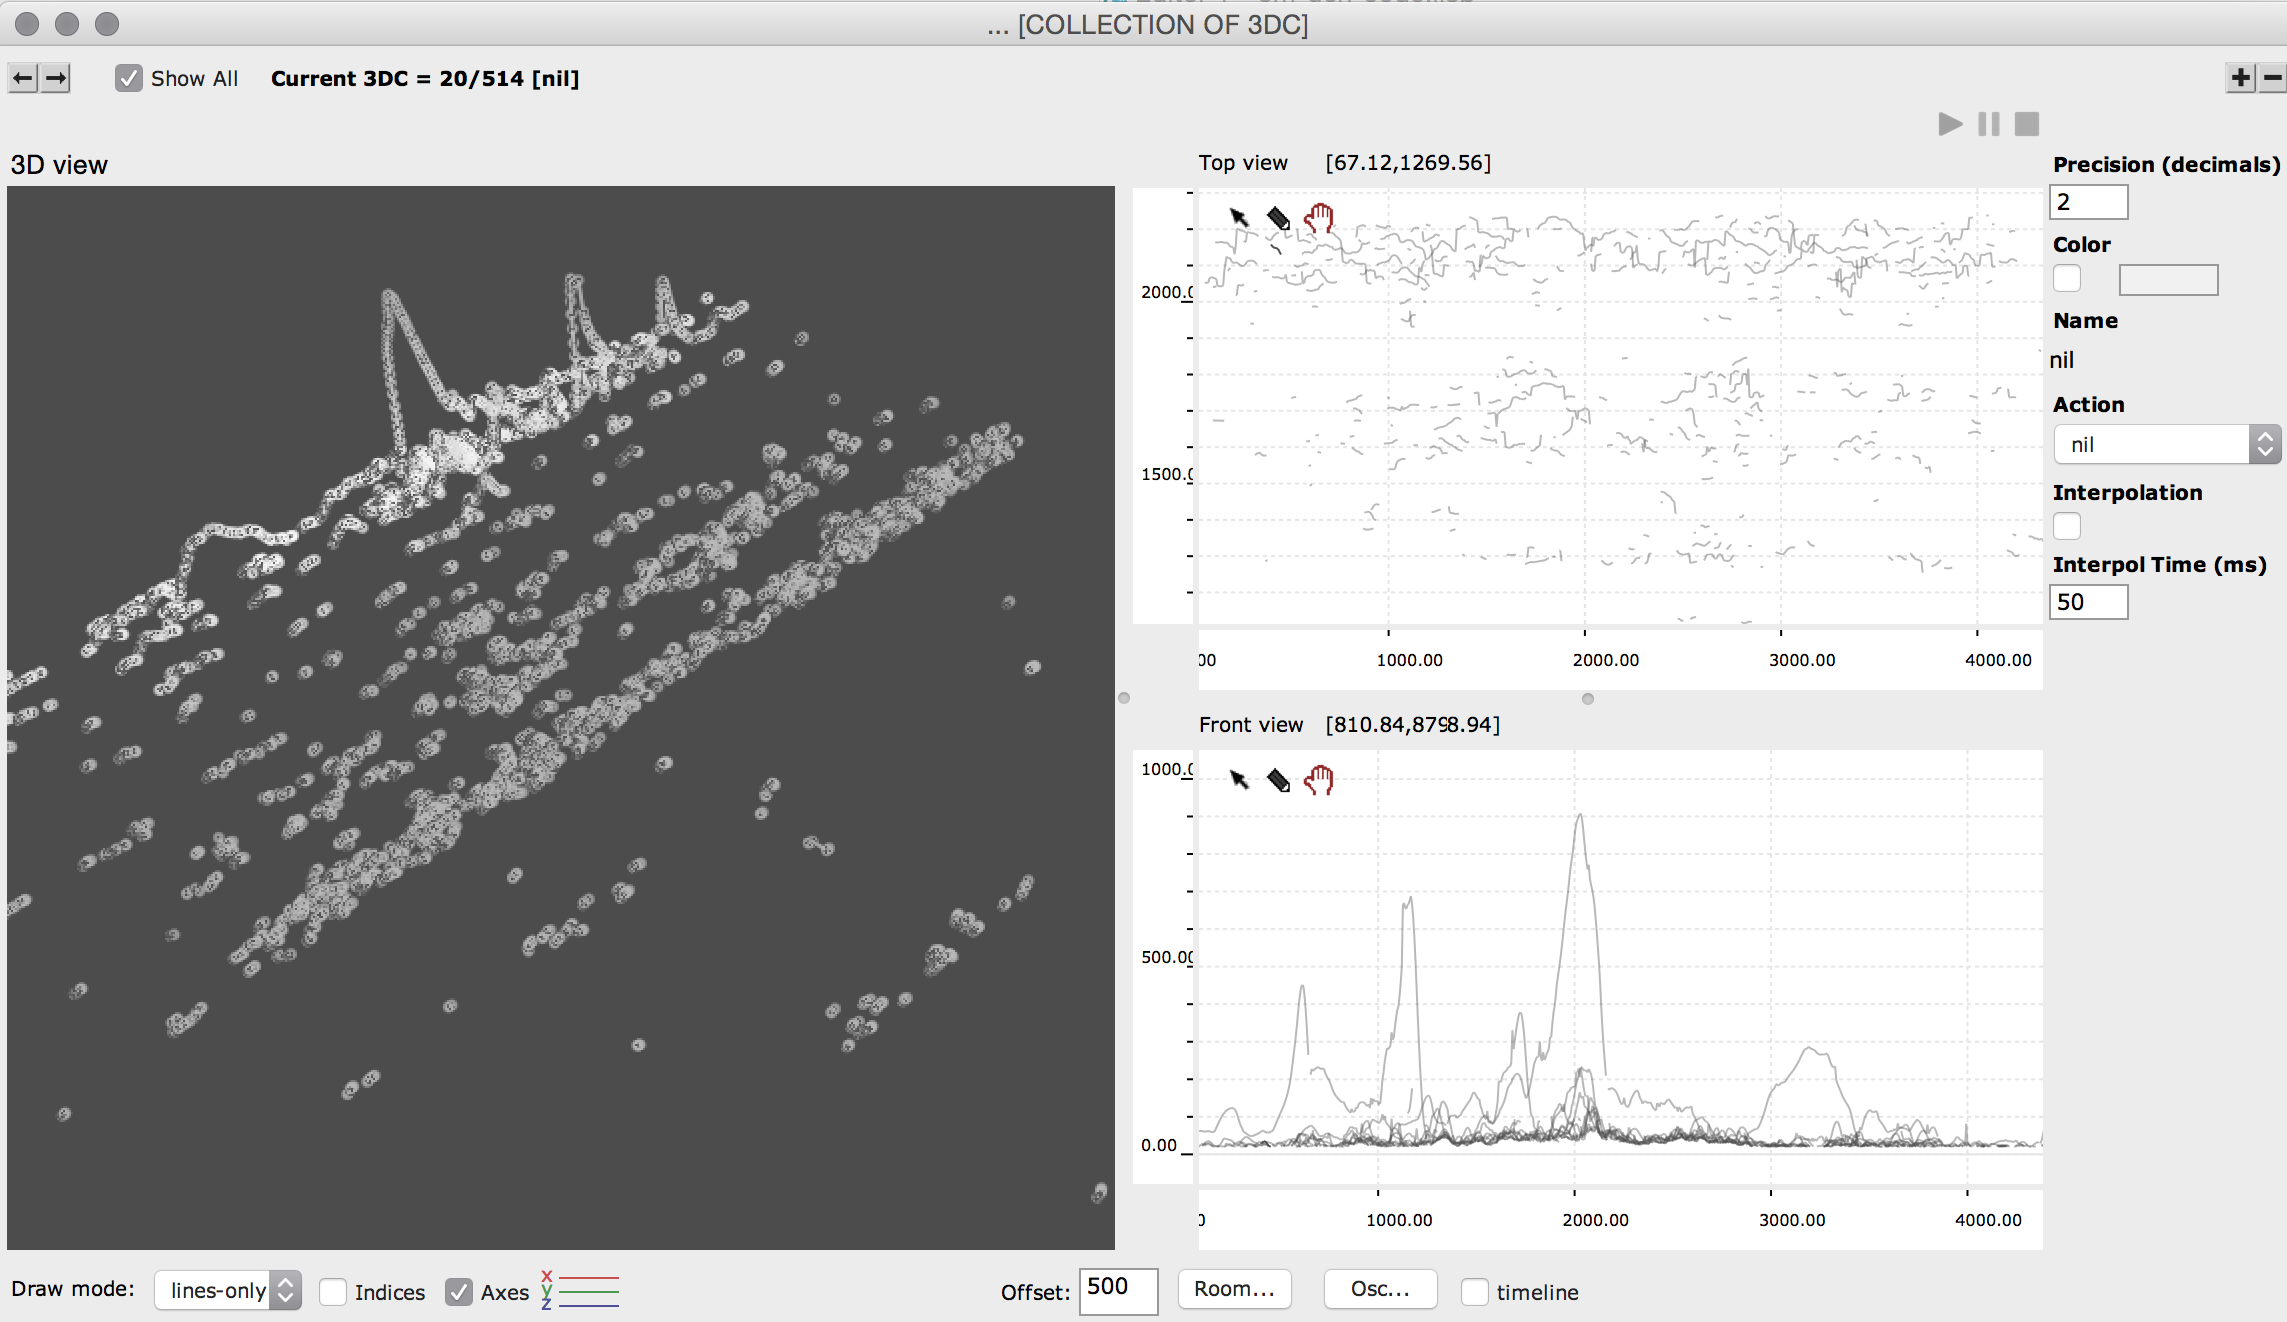Open the Draw mode lines-only dropdown

(228, 1290)
